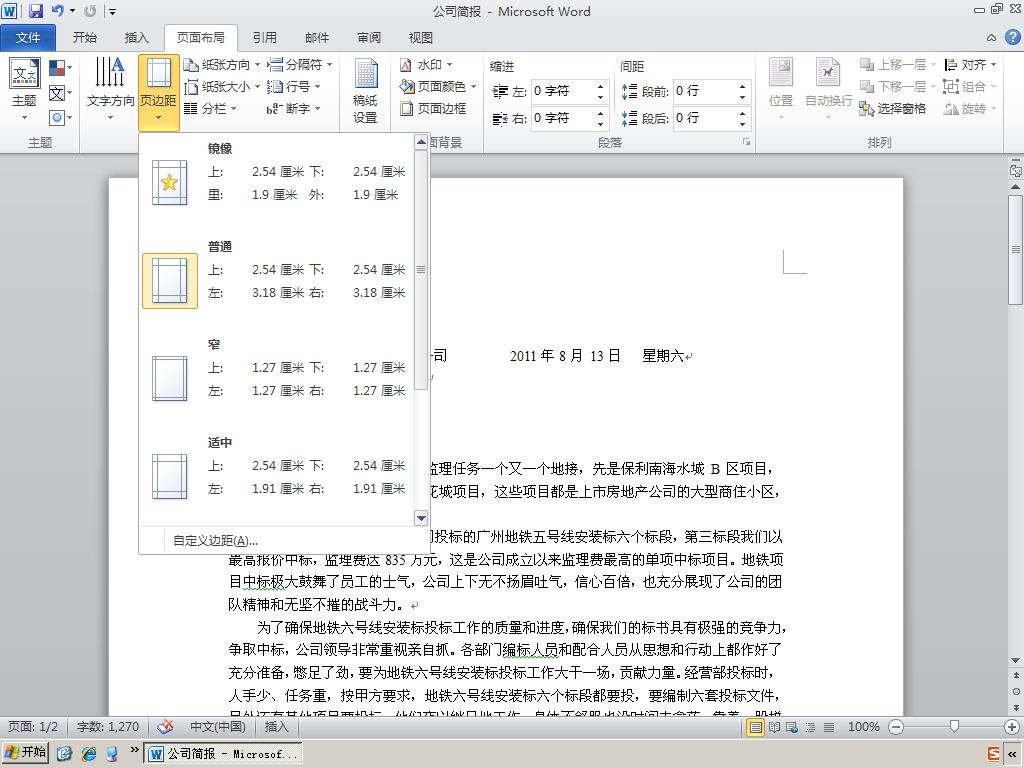Switch to 视图 tab
This screenshot has width=1024, height=768.
[x=421, y=38]
